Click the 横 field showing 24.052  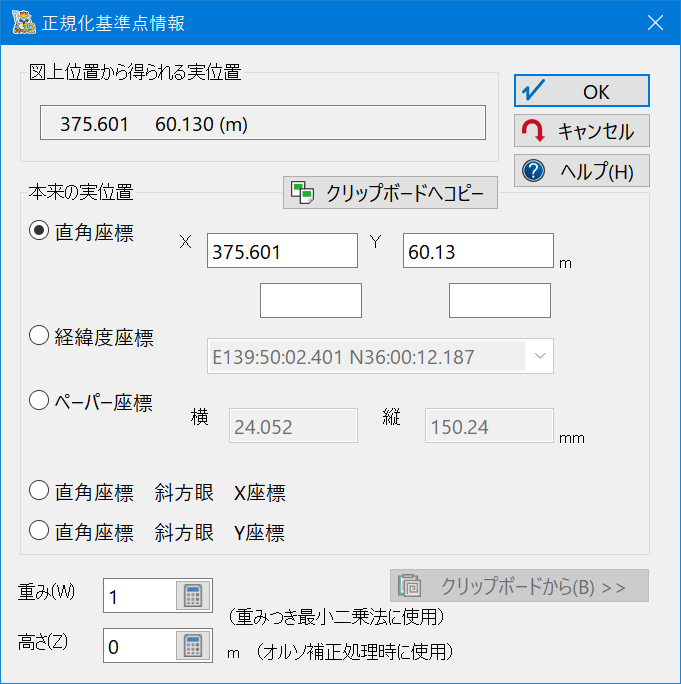click(293, 426)
